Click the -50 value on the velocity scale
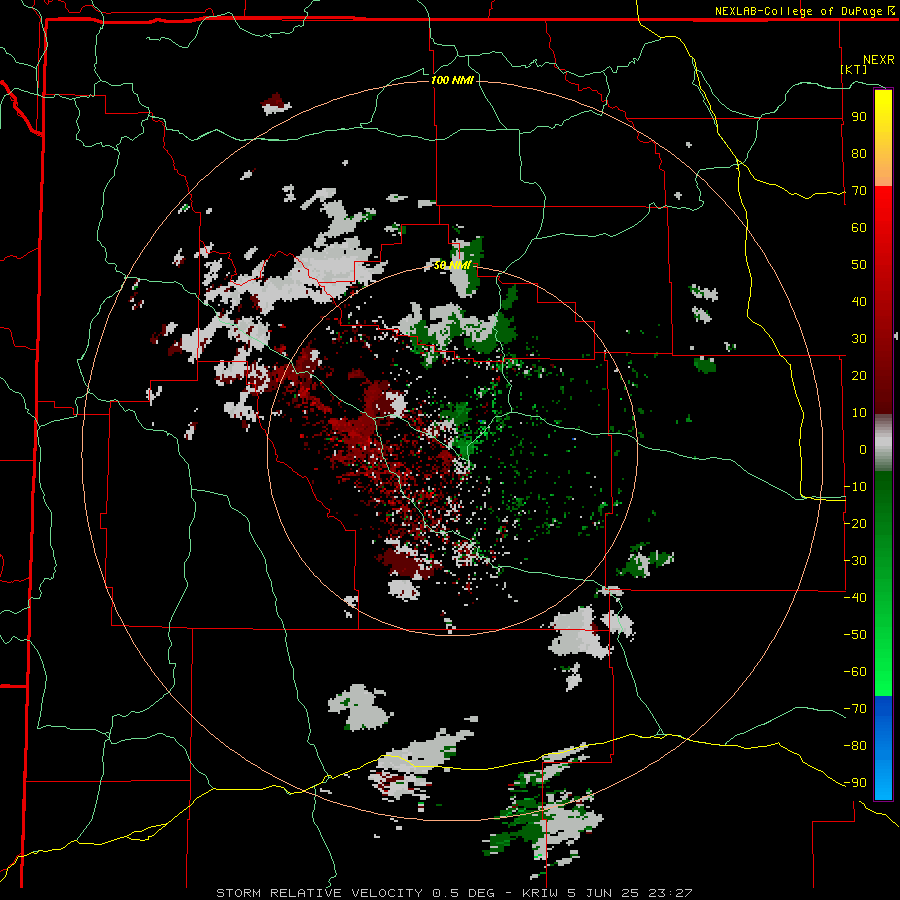The height and width of the screenshot is (900, 900). (855, 635)
